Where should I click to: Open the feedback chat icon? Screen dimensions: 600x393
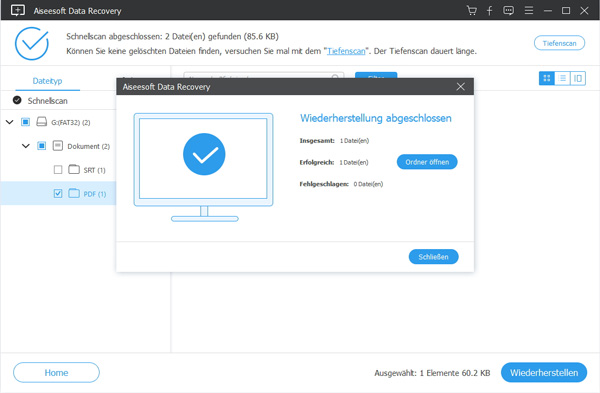(x=509, y=10)
